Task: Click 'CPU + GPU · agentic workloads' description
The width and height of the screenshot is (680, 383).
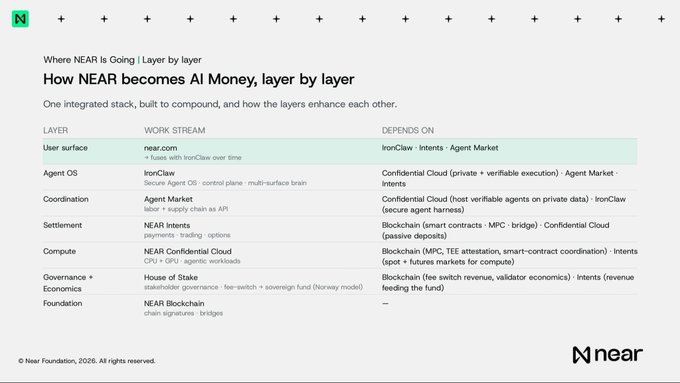Action: [192, 261]
